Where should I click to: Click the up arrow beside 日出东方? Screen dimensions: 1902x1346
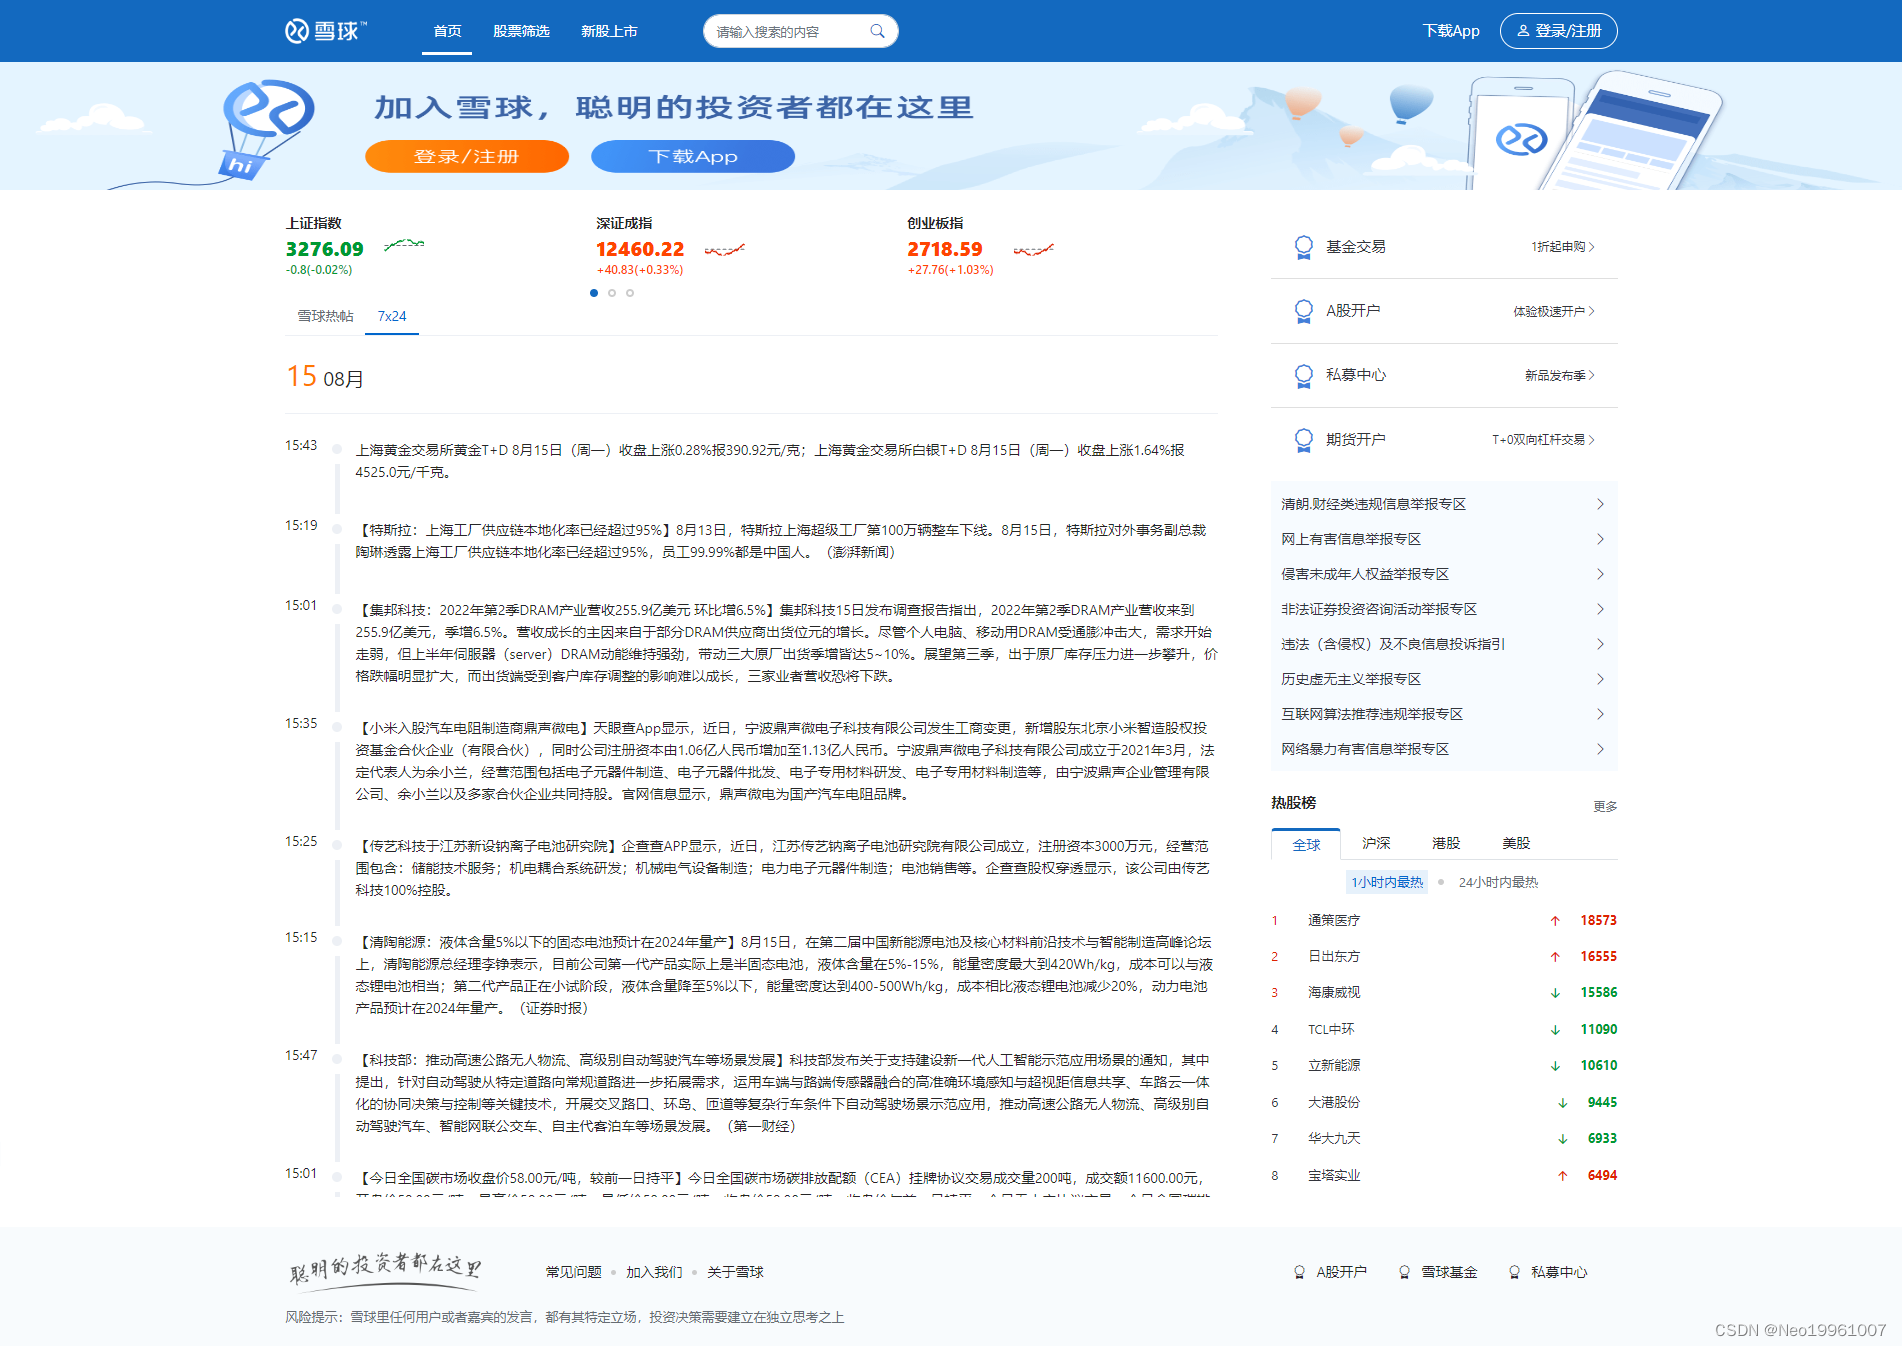click(x=1555, y=957)
